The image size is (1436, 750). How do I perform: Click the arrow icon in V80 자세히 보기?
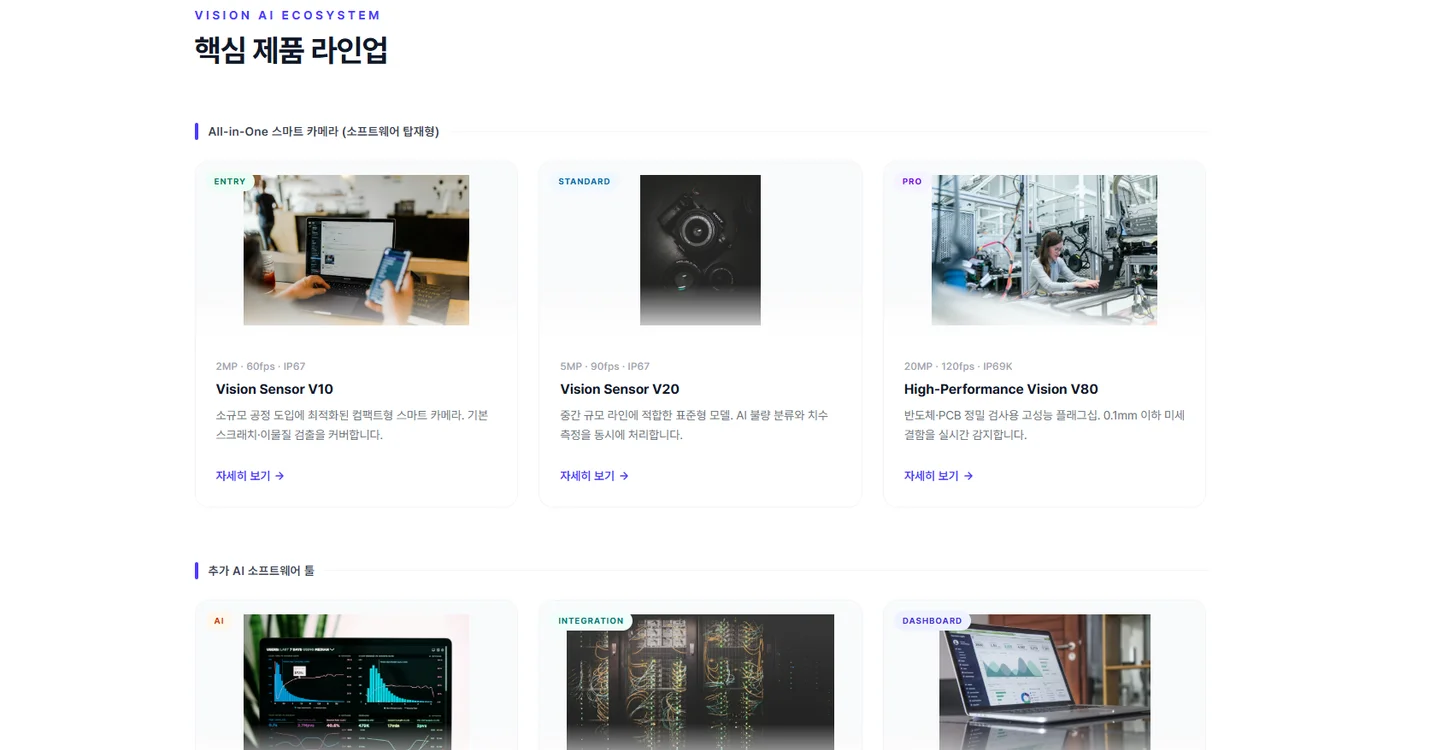click(x=968, y=476)
